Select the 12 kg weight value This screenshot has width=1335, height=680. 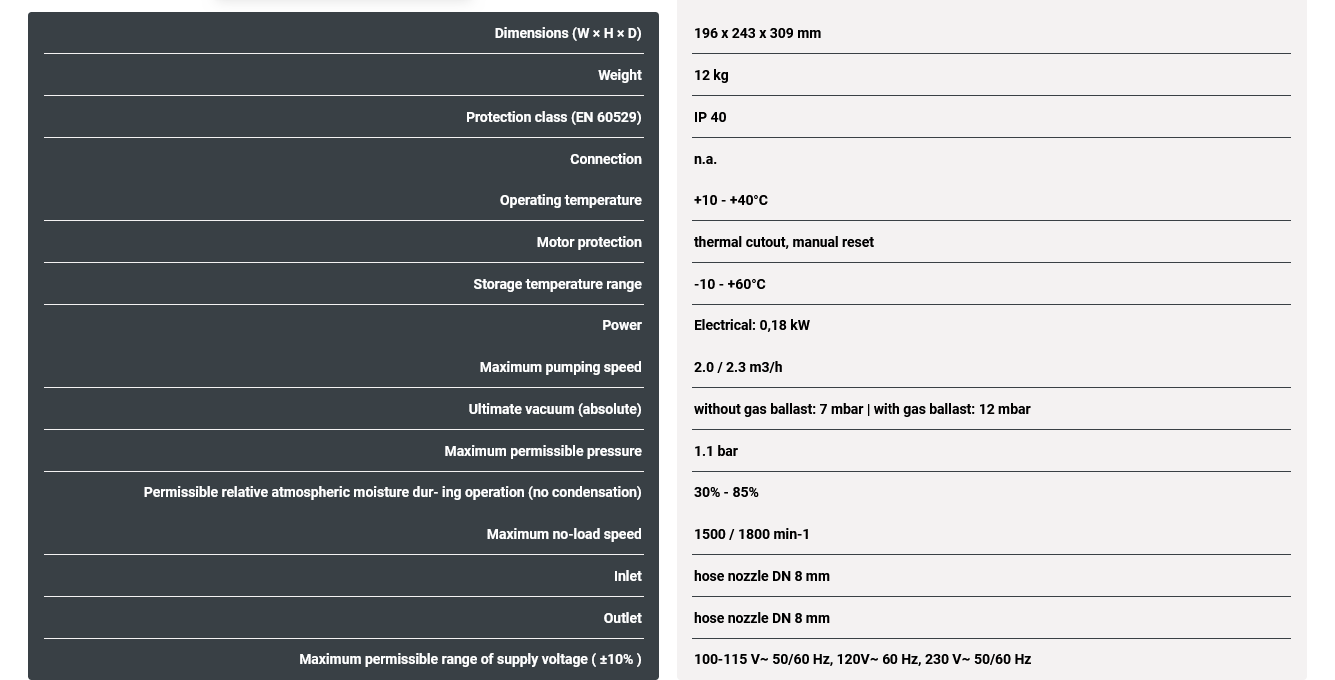tap(711, 75)
